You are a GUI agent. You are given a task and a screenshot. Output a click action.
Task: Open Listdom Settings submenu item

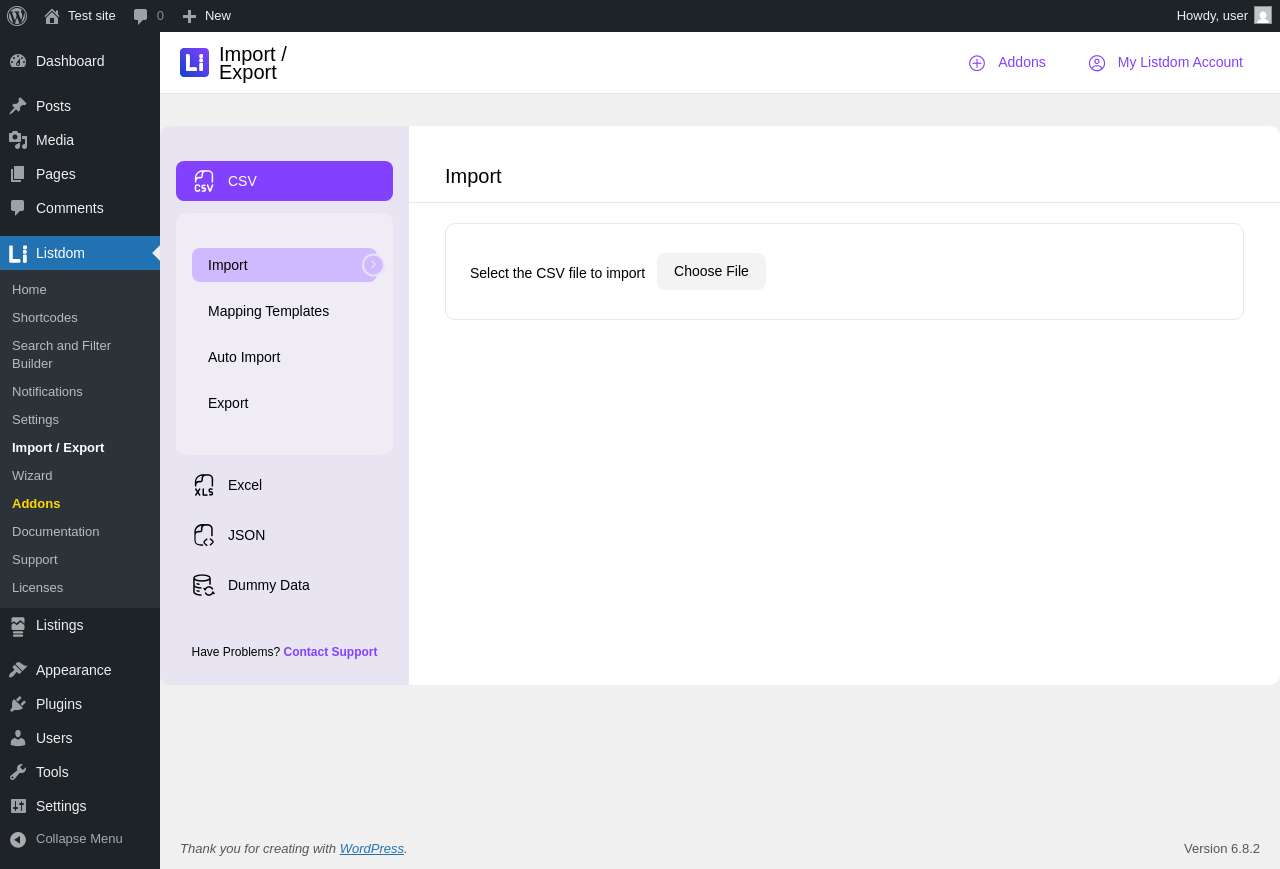coord(80,420)
